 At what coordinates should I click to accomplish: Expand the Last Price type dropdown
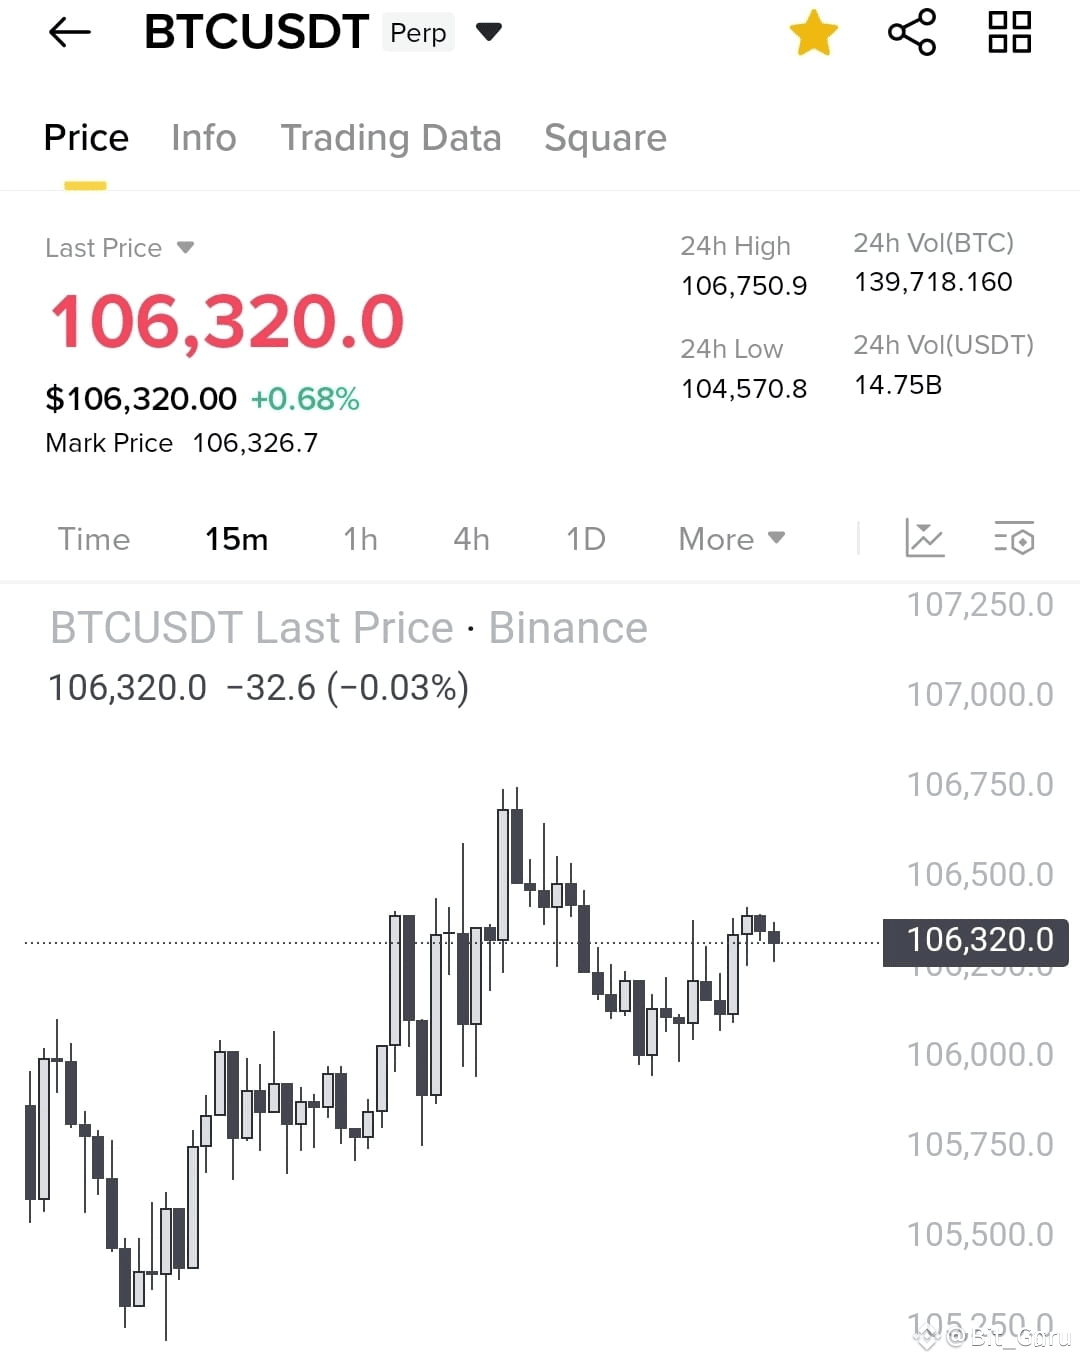185,247
